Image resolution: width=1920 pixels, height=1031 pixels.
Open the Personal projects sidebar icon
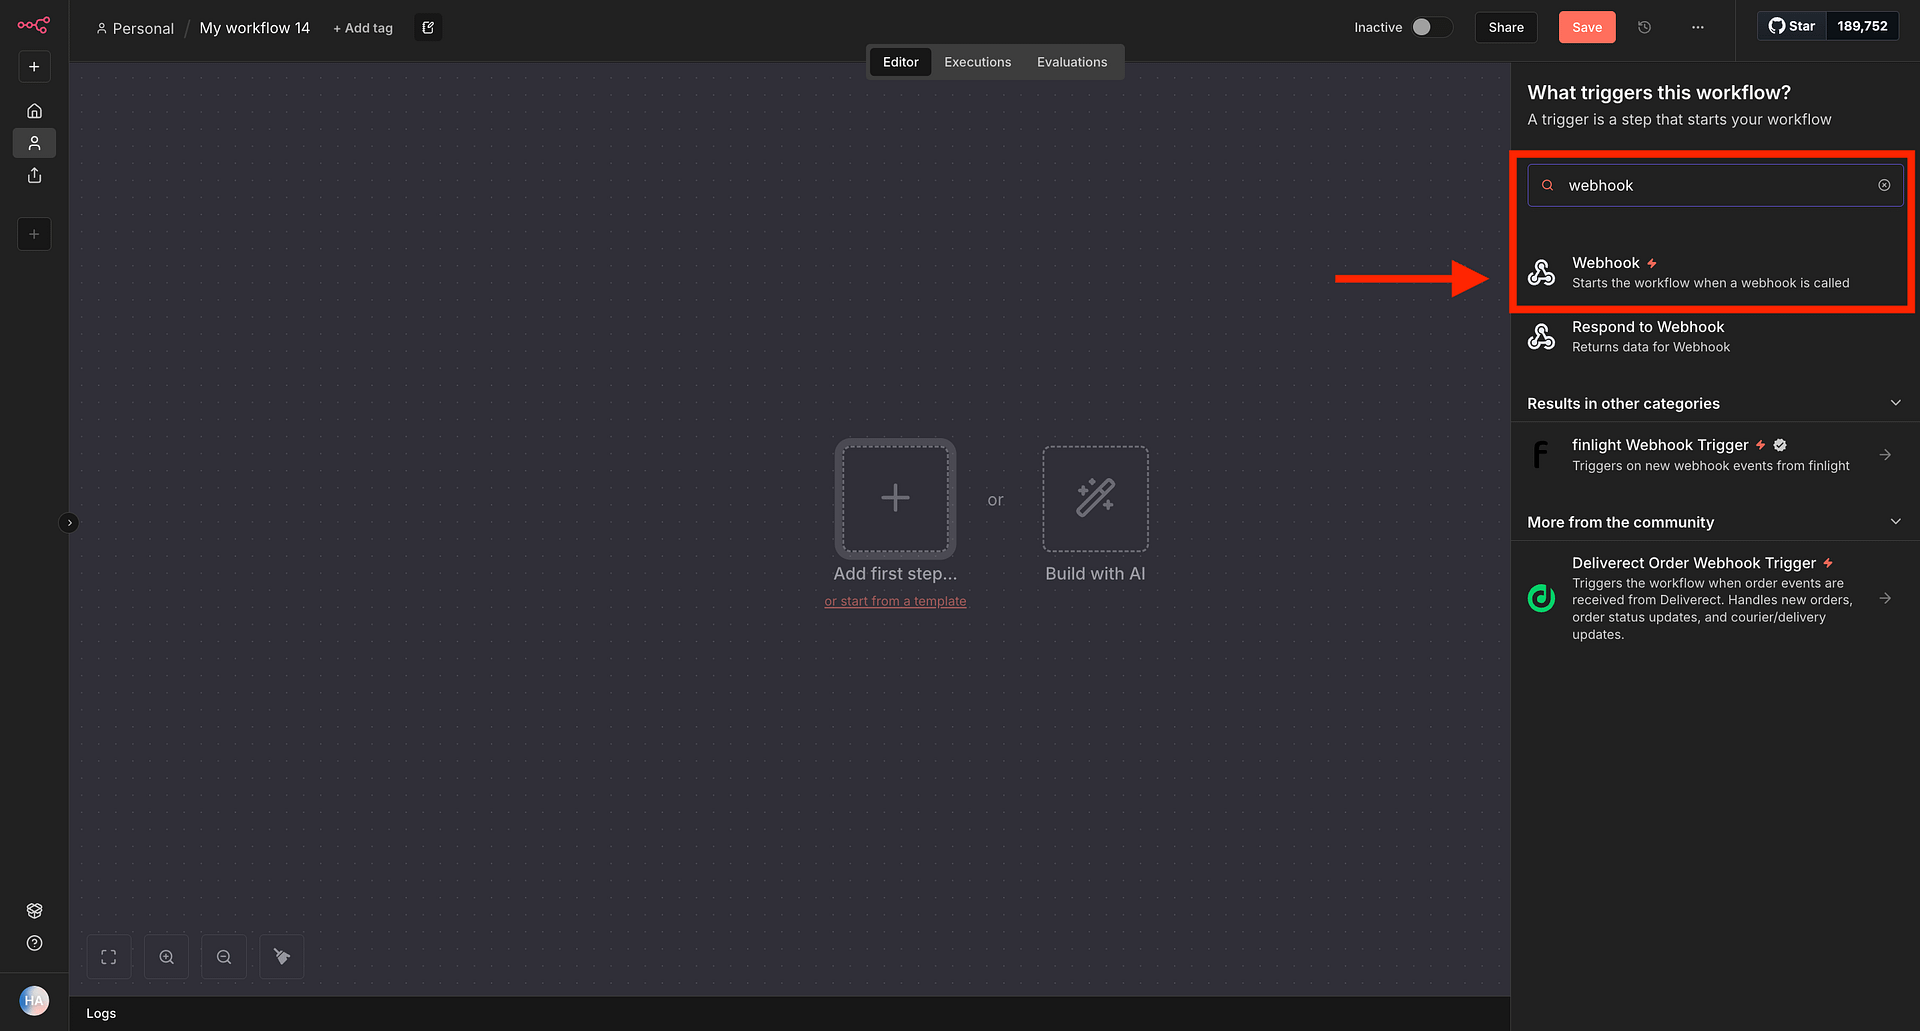[34, 143]
